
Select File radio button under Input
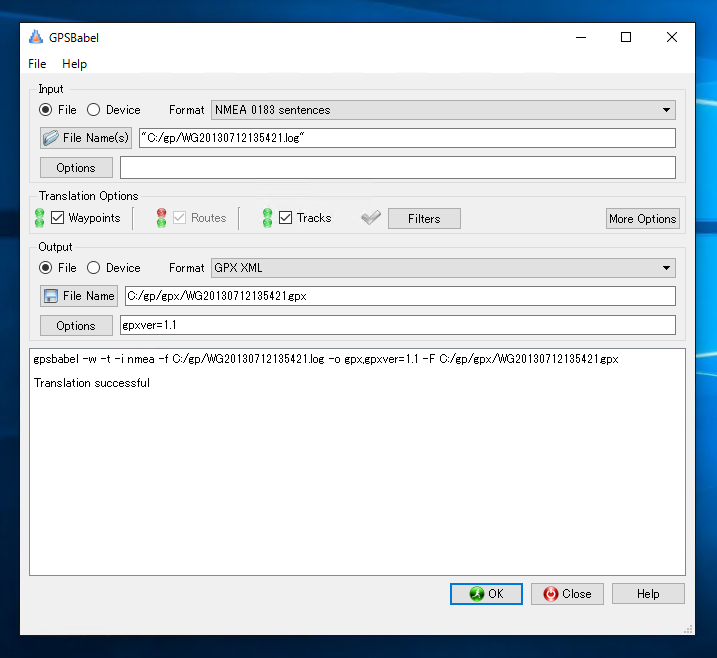point(45,110)
